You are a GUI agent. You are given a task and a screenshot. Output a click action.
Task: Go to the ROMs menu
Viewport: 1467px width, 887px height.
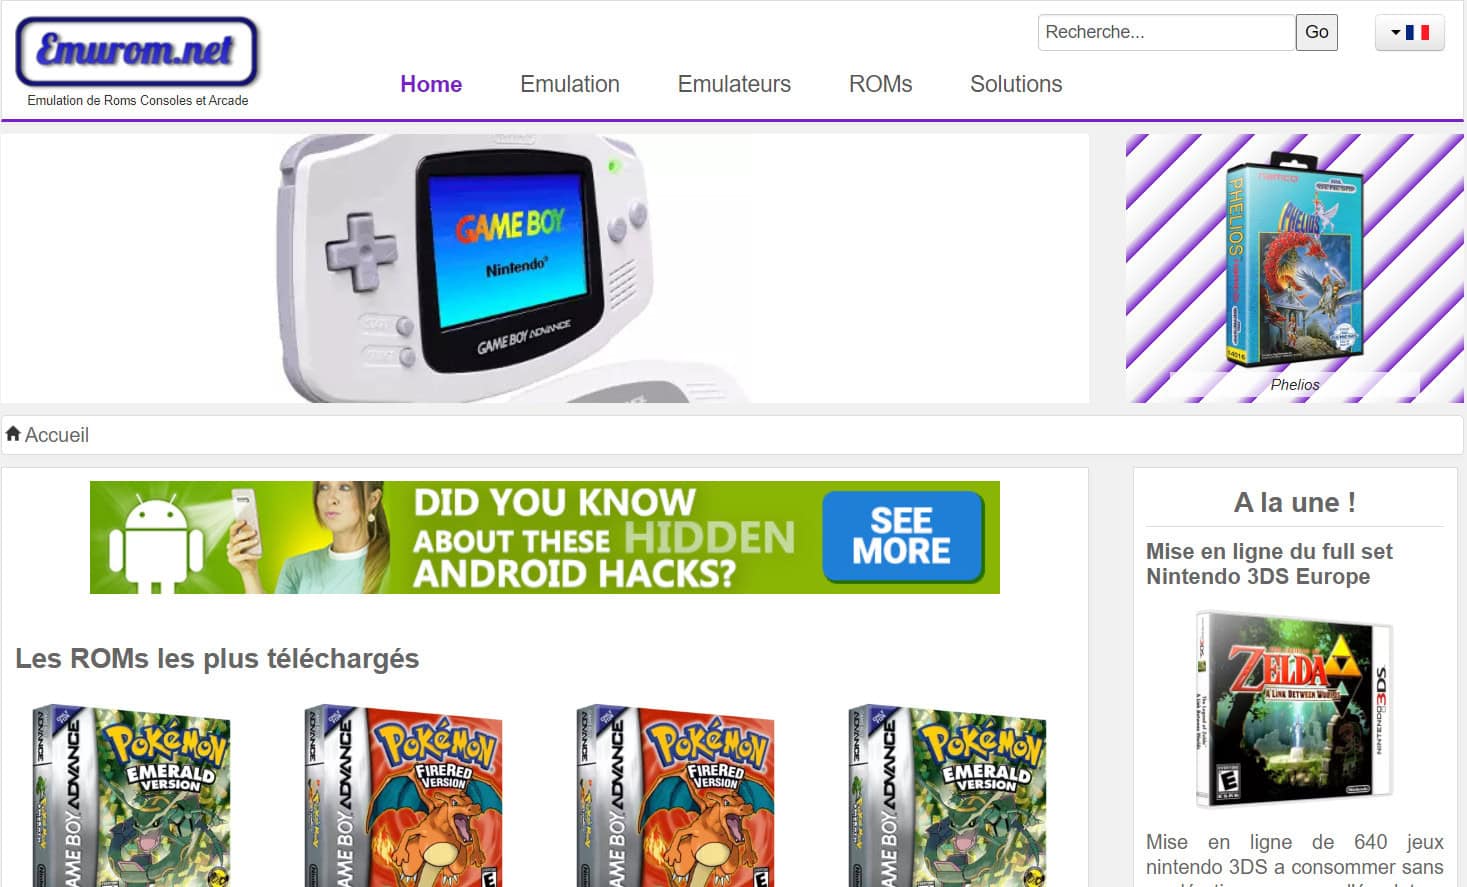[880, 84]
